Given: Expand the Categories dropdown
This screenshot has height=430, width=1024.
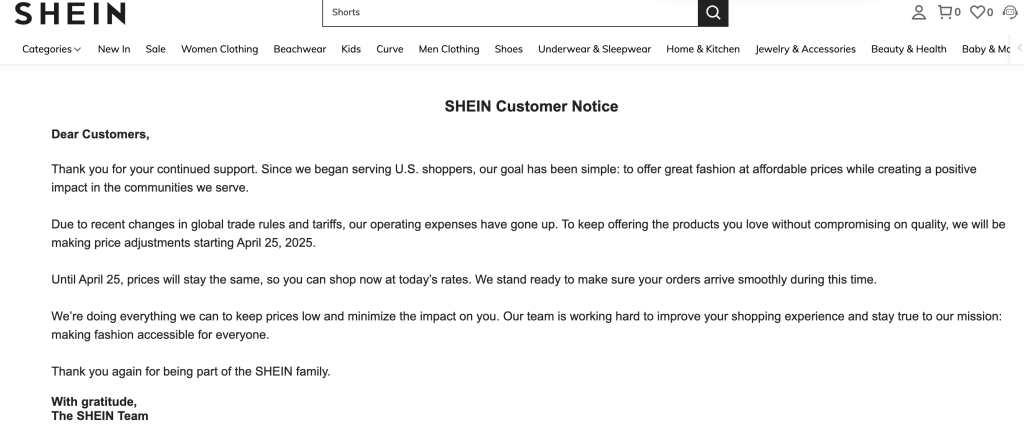Looking at the screenshot, I should click(x=52, y=49).
